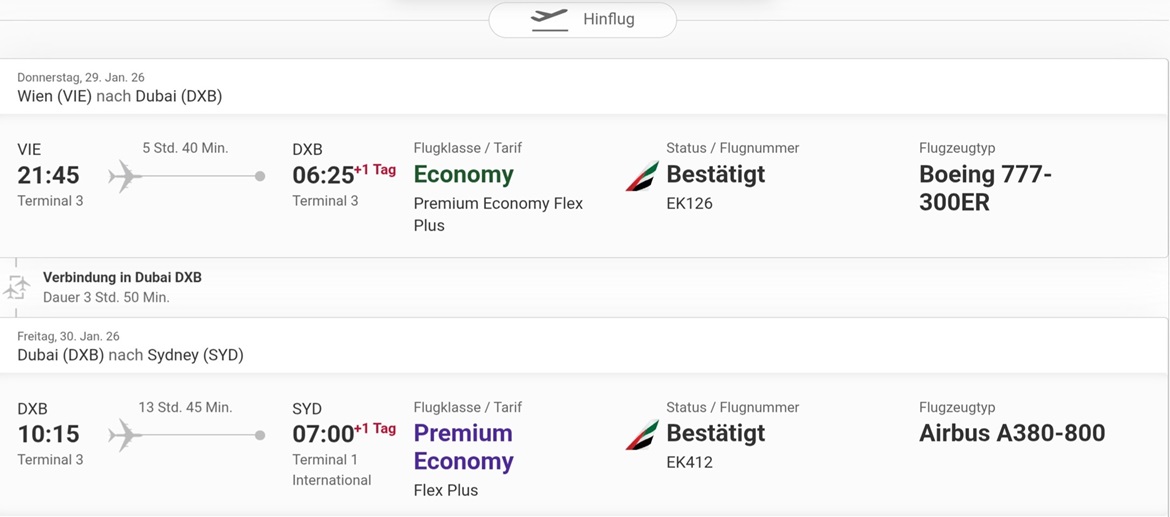The image size is (1170, 517).
Task: Click arrival dot on the 13 Std. 45 Min. line
Action: [x=260, y=435]
